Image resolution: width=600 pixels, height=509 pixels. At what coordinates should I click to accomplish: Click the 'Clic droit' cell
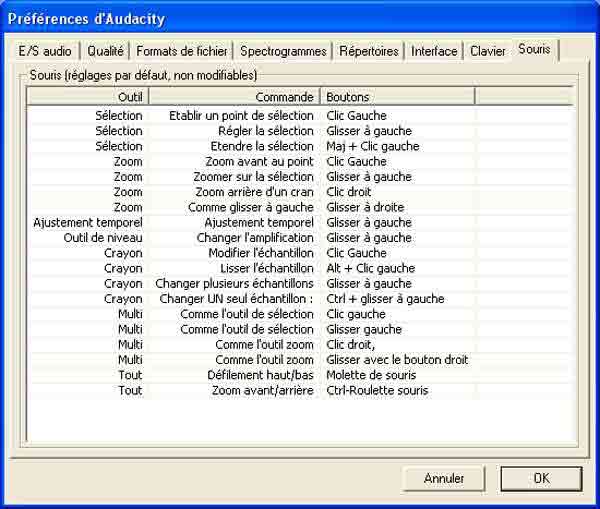coord(349,192)
